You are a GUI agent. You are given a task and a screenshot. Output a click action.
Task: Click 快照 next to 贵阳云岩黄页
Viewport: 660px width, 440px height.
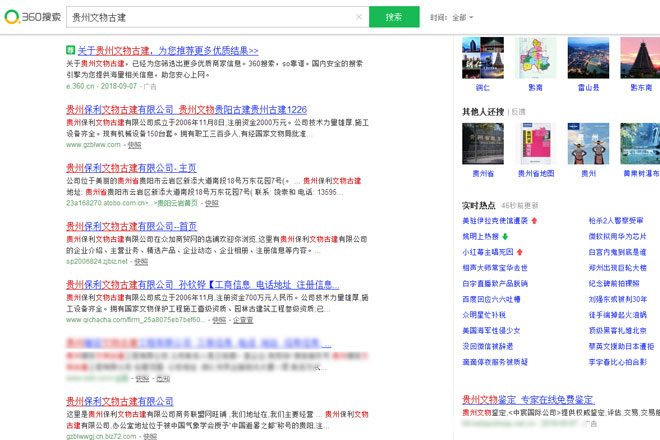coord(212,203)
